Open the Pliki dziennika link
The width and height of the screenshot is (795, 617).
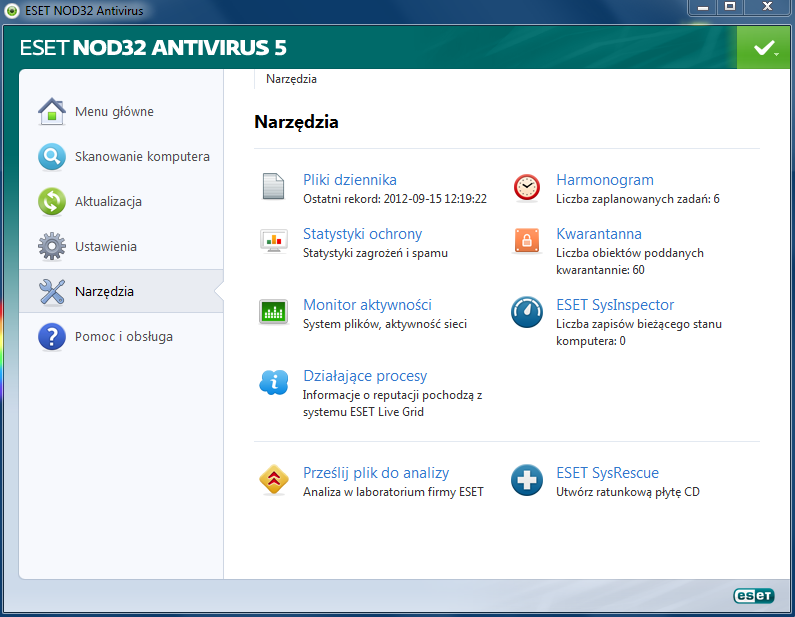pyautogui.click(x=350, y=180)
